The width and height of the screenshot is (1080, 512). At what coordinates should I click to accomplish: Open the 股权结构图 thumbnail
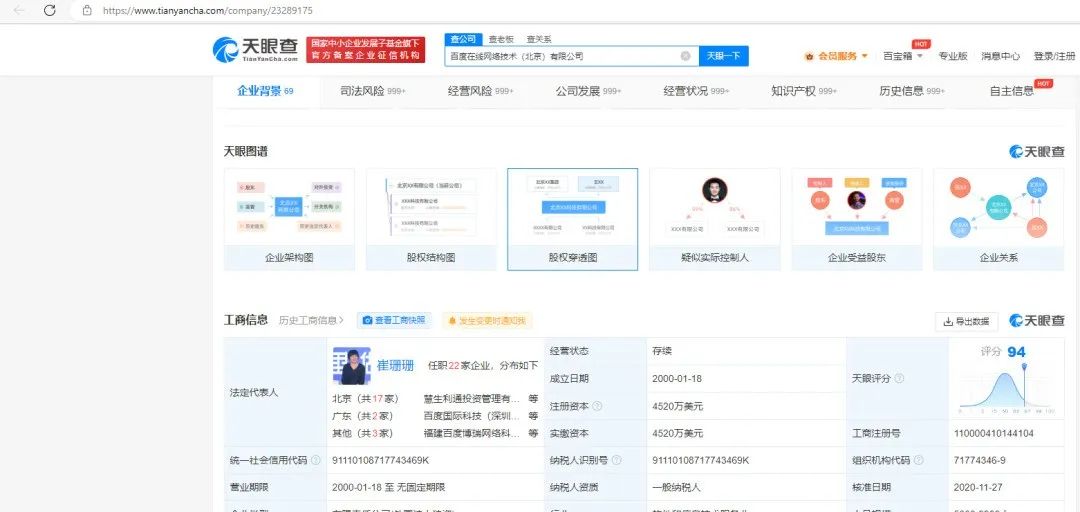pos(431,220)
